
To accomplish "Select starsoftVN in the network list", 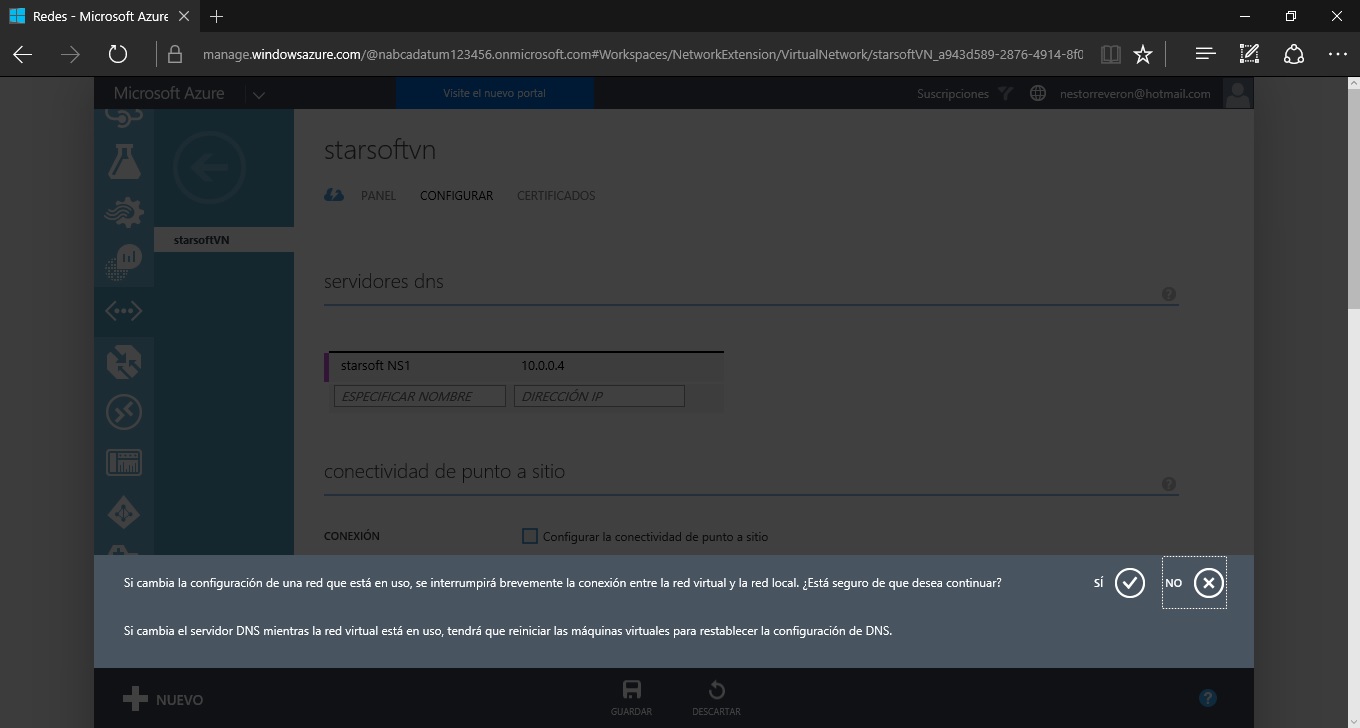I will point(201,240).
